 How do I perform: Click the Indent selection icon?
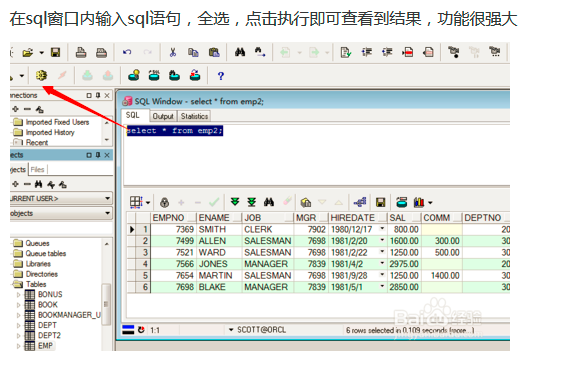click(367, 52)
